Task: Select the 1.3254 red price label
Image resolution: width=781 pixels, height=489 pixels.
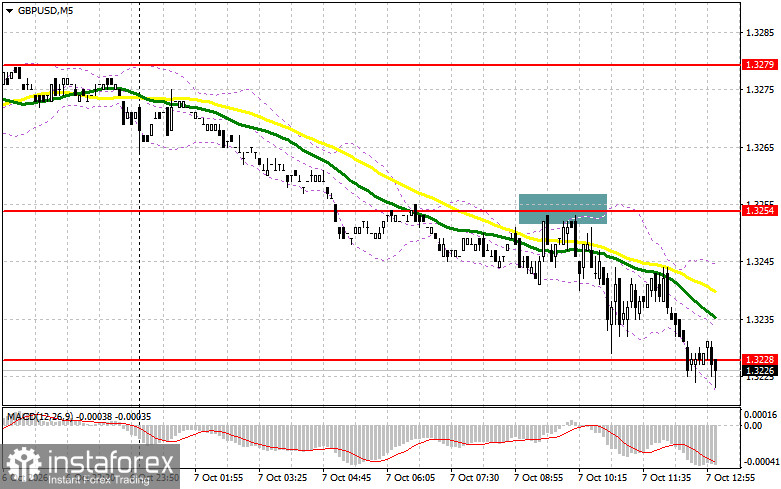Action: [x=759, y=211]
